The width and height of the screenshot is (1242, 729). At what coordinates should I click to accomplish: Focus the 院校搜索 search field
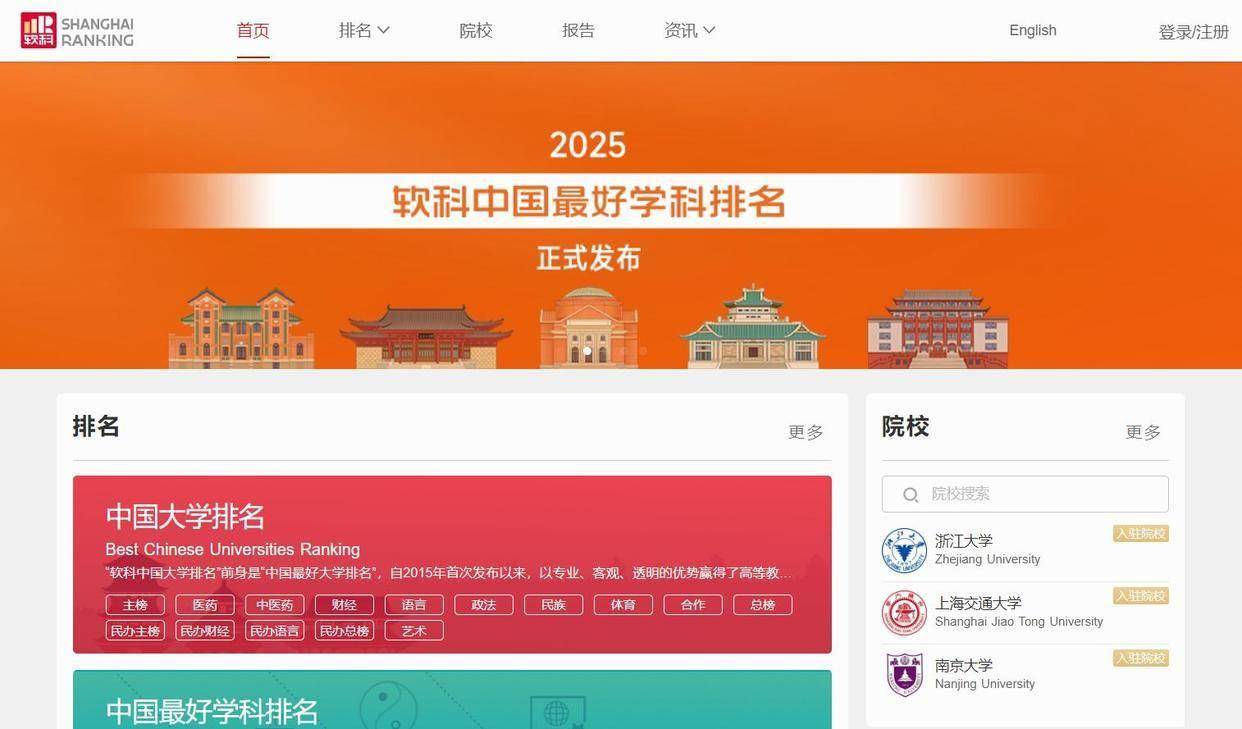(1040, 494)
